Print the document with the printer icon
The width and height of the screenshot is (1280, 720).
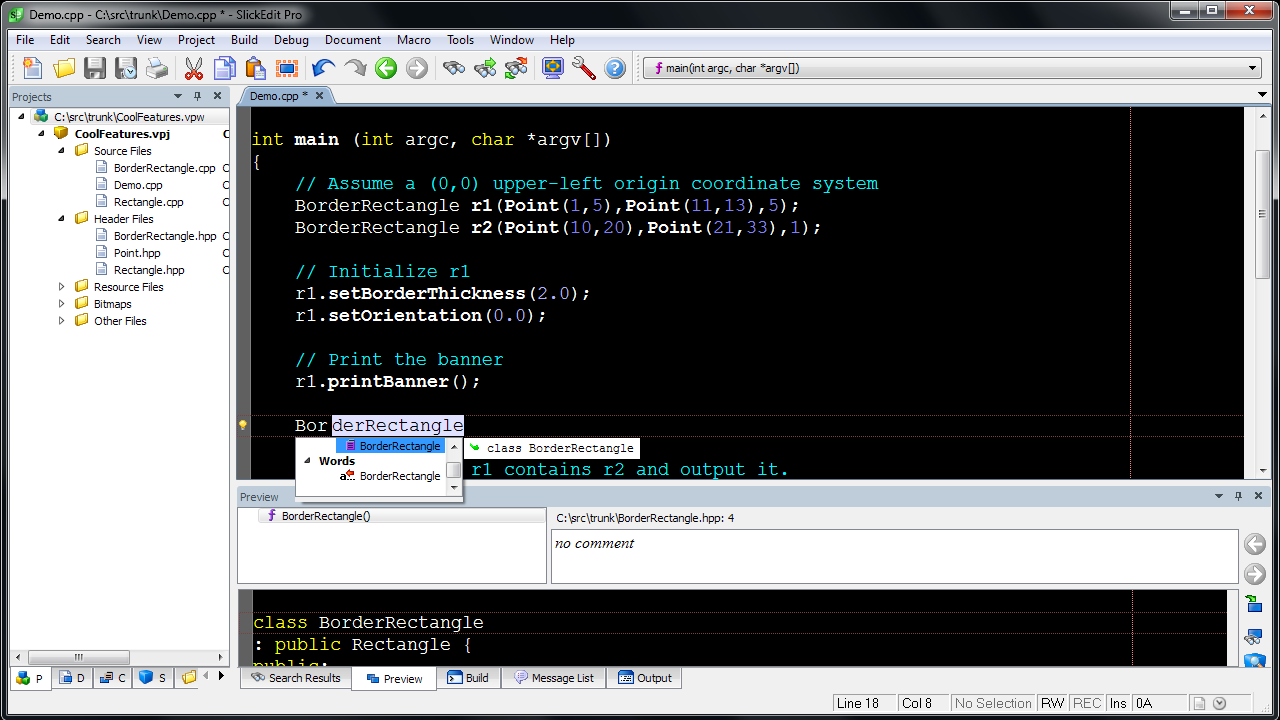click(x=157, y=68)
